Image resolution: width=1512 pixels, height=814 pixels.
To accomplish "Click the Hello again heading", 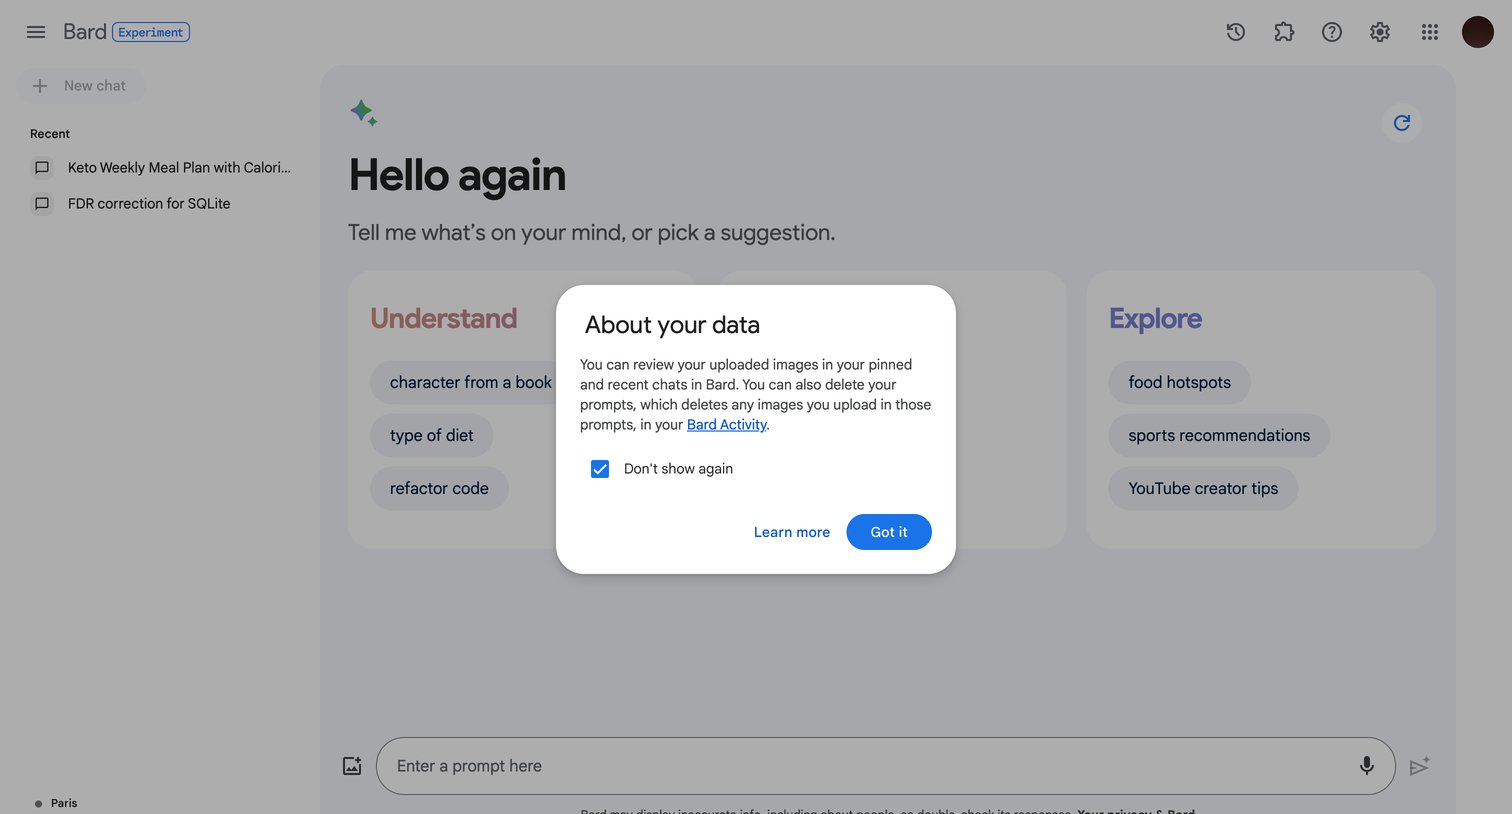I will (457, 176).
